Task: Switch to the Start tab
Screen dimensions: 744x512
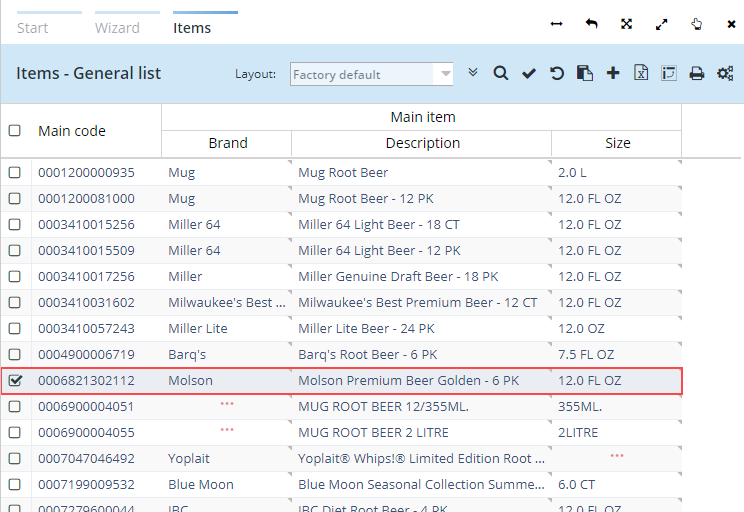Action: (33, 28)
